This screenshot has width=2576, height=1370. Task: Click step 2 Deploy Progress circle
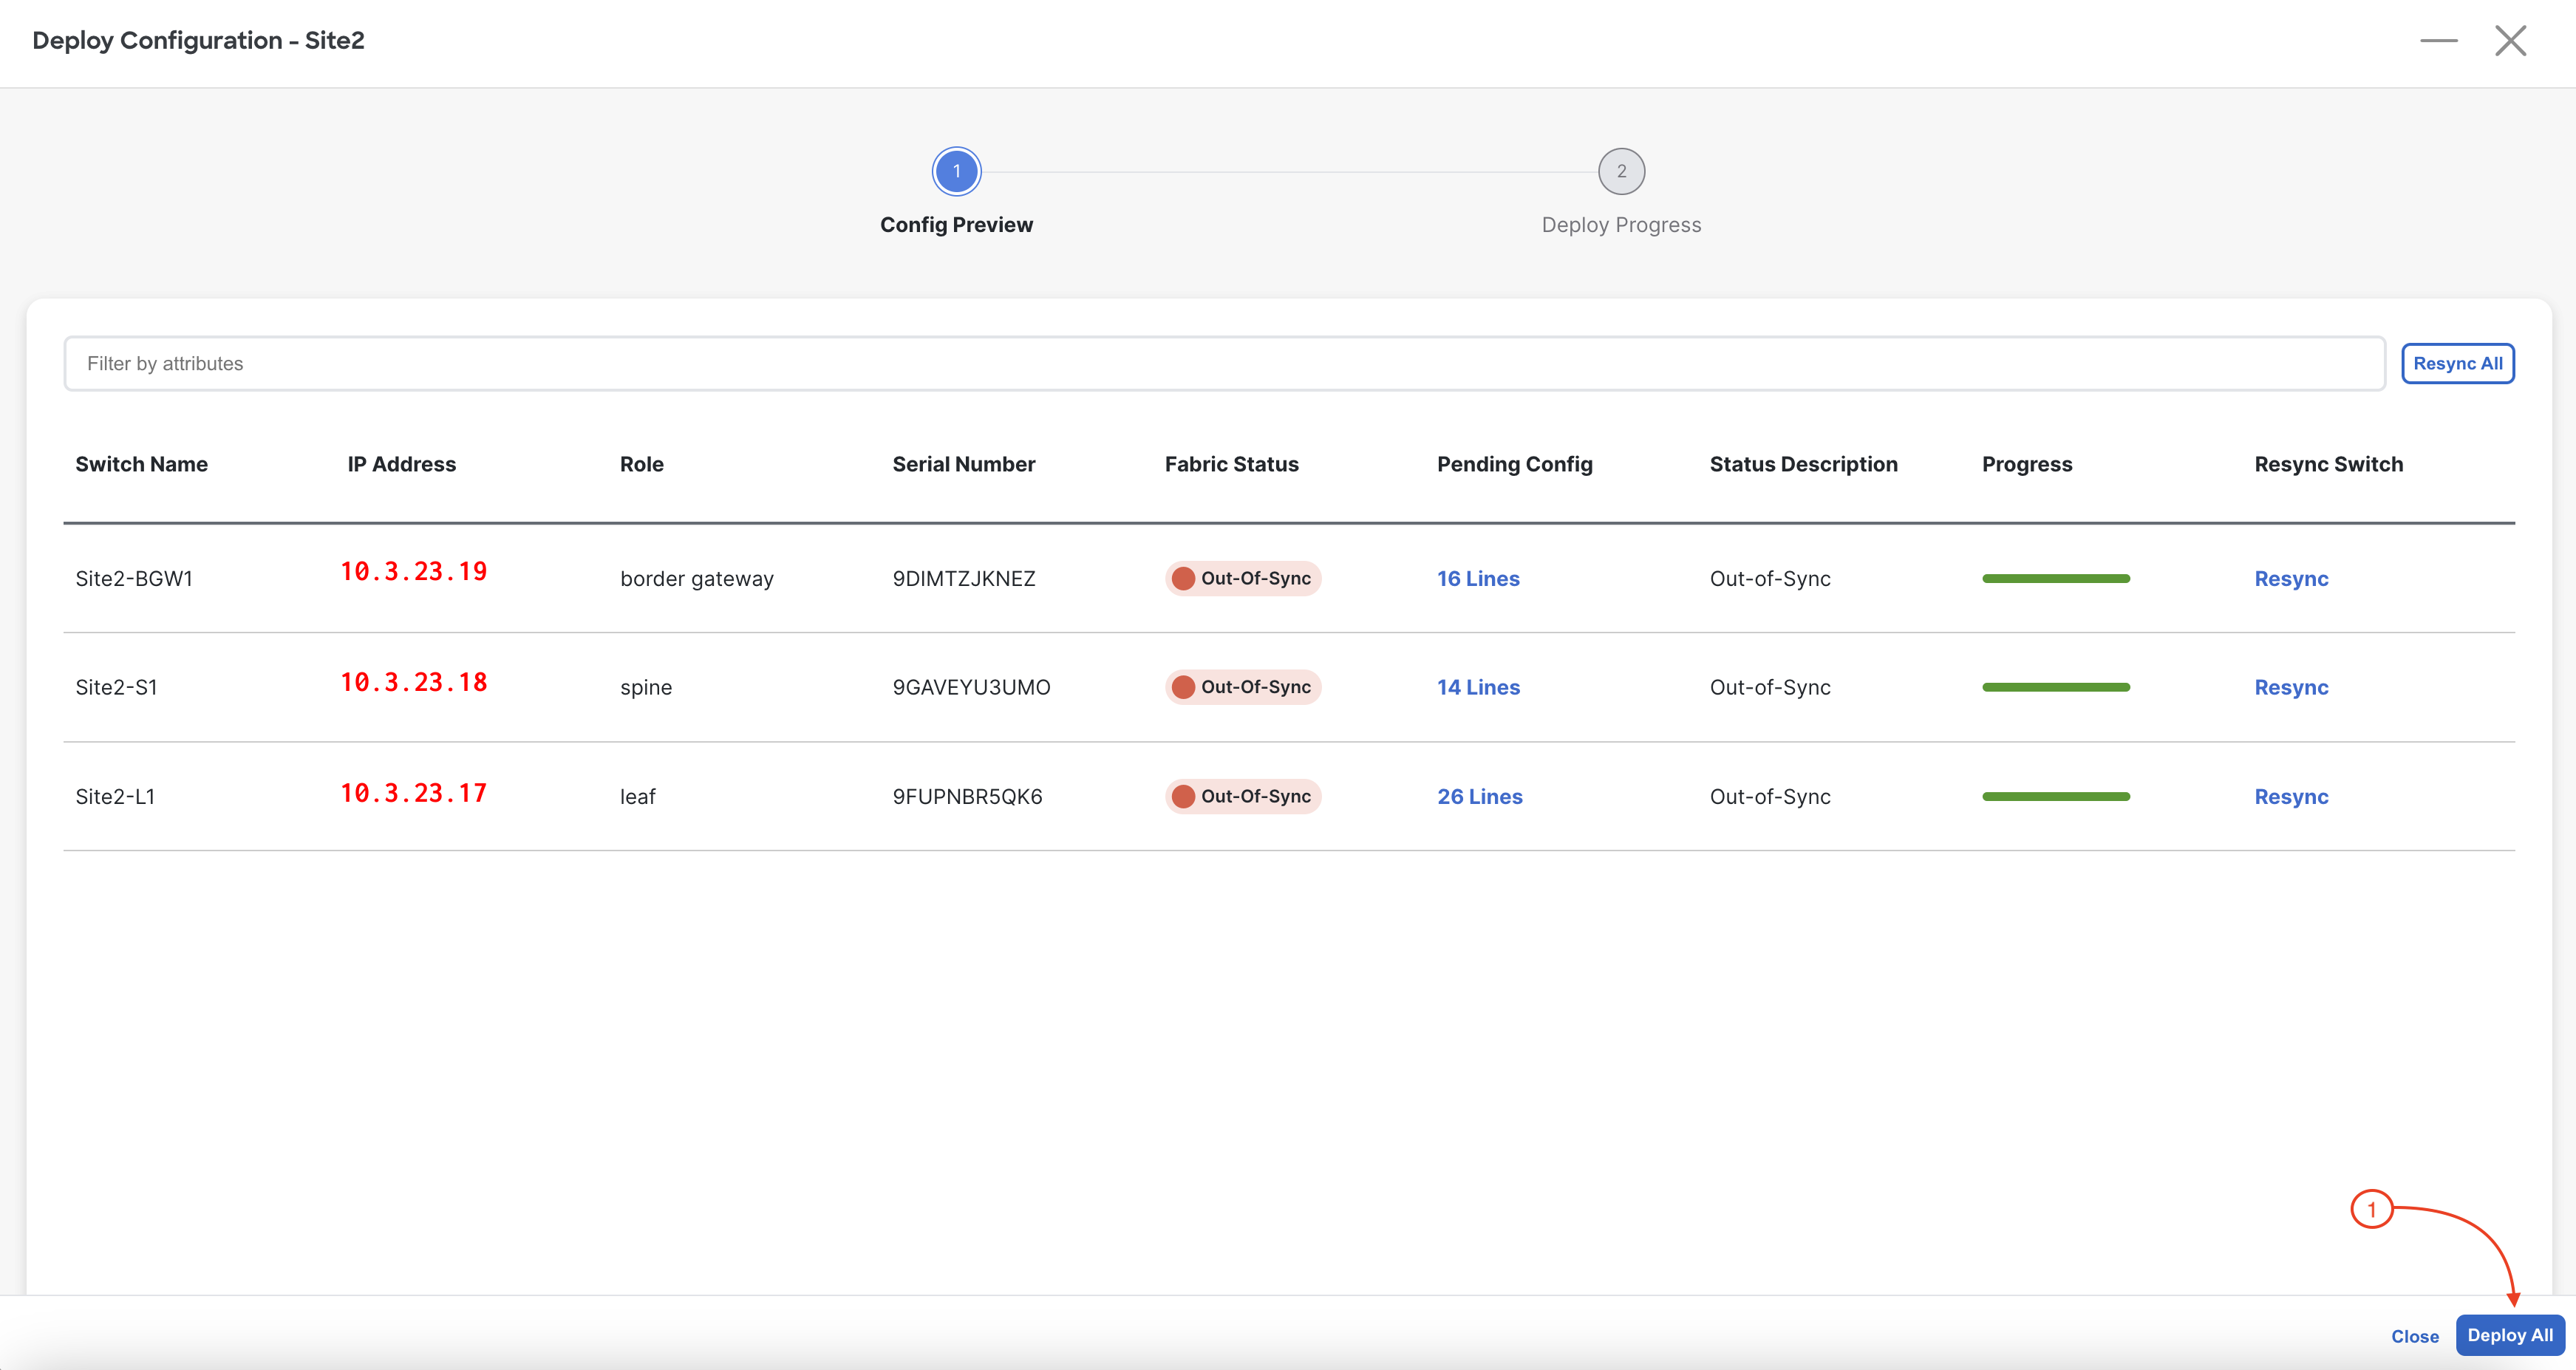pyautogui.click(x=1620, y=171)
